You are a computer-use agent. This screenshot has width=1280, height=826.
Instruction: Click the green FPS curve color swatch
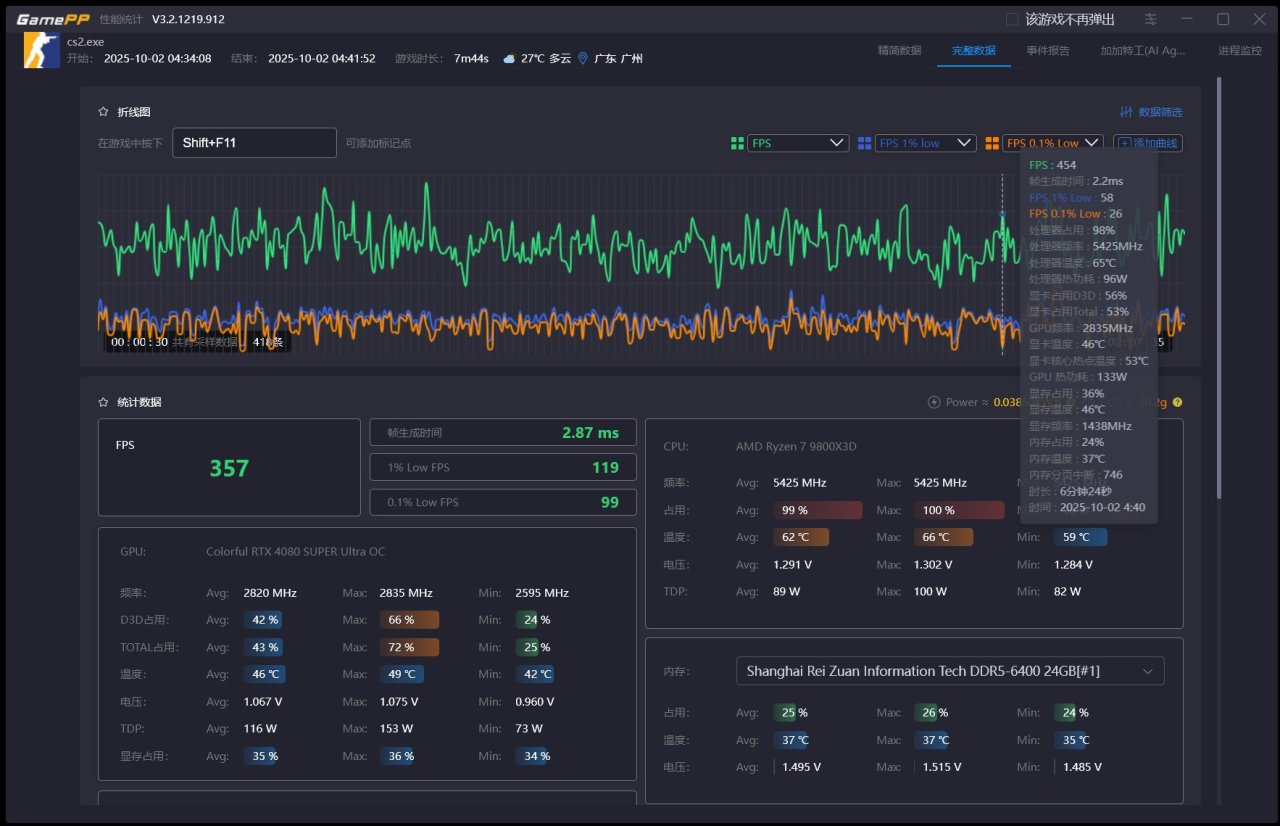click(737, 143)
